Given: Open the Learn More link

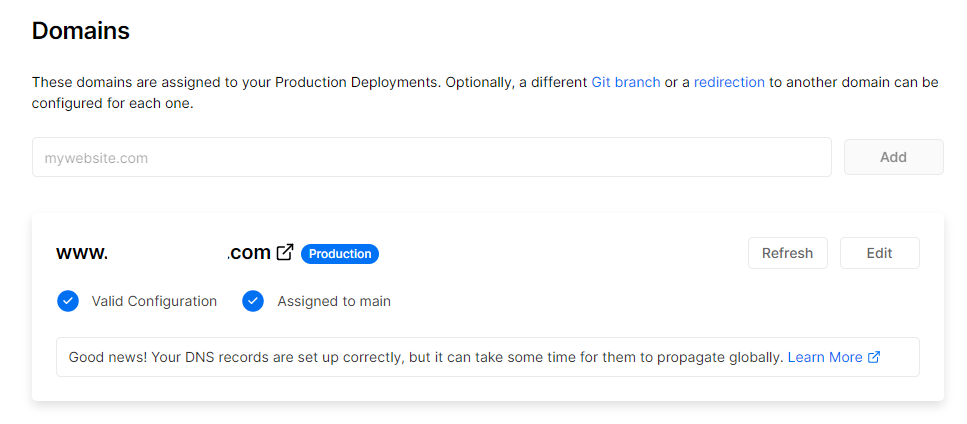Looking at the screenshot, I should [825, 357].
